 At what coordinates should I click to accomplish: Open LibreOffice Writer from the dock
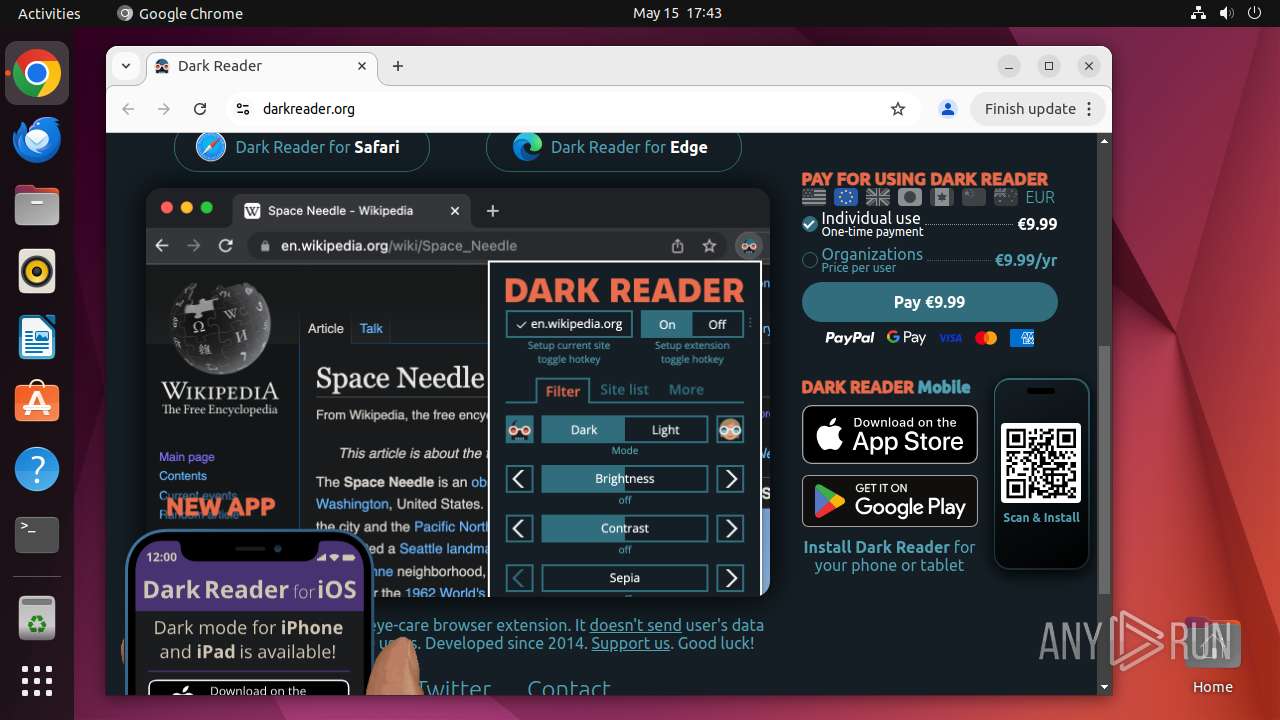coord(37,337)
